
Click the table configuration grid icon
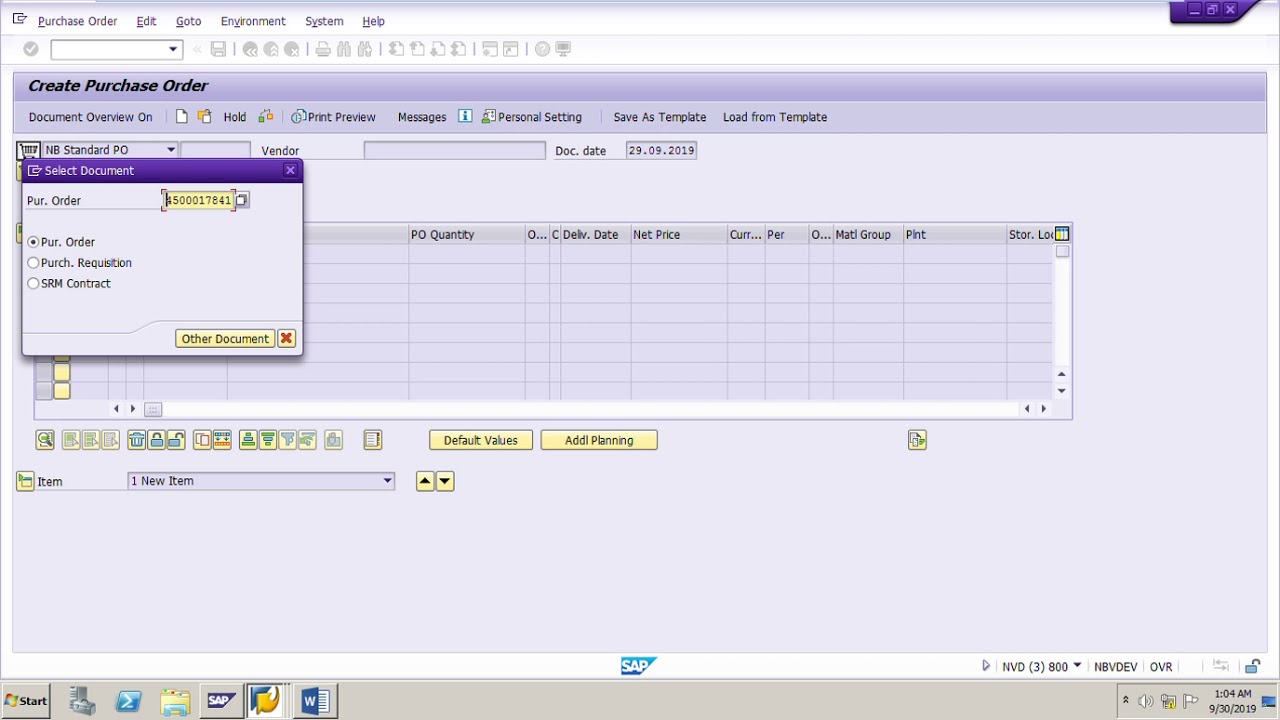[x=1062, y=234]
